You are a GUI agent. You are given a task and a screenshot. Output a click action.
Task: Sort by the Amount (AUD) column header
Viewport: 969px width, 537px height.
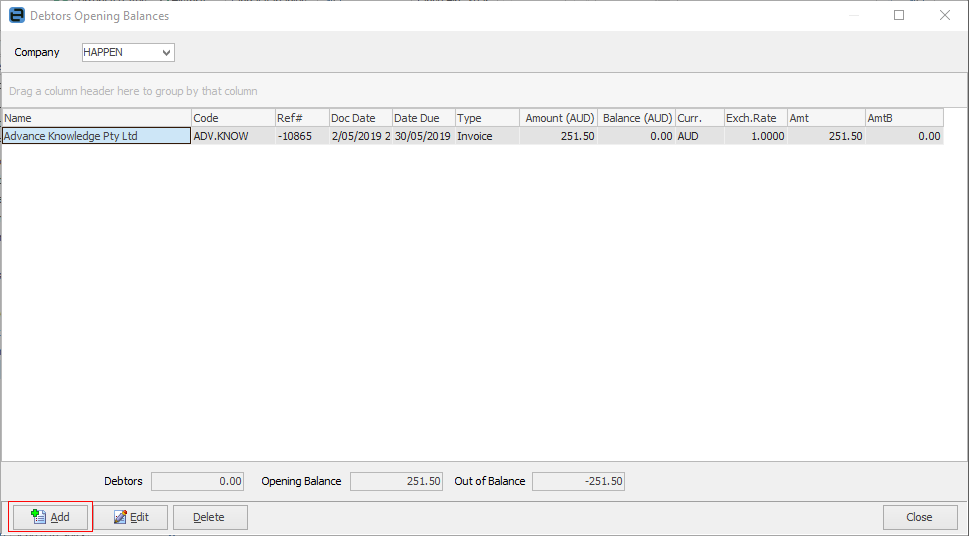(559, 118)
